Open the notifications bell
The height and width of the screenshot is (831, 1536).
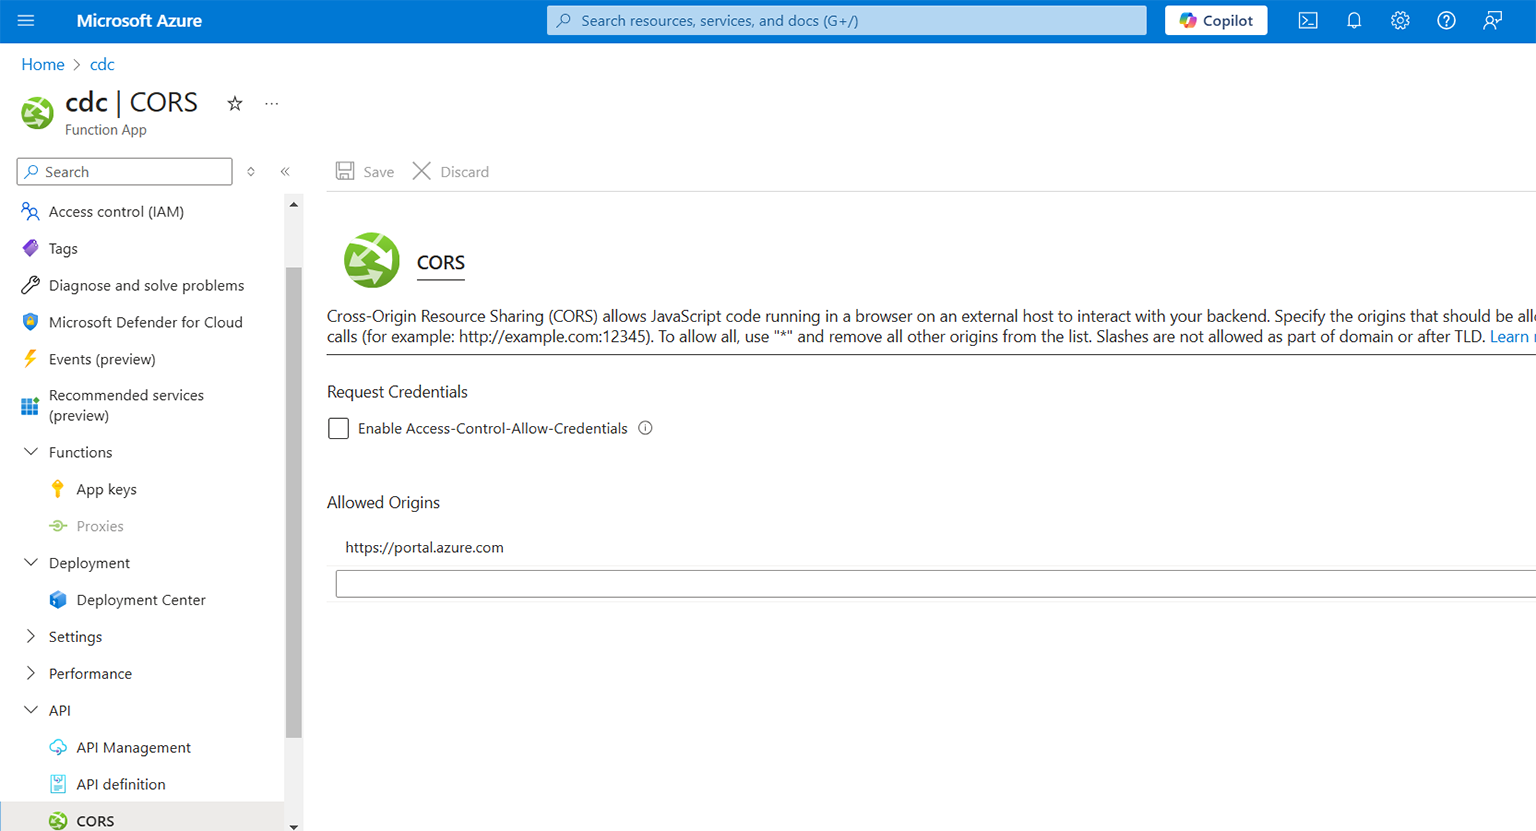[1354, 20]
